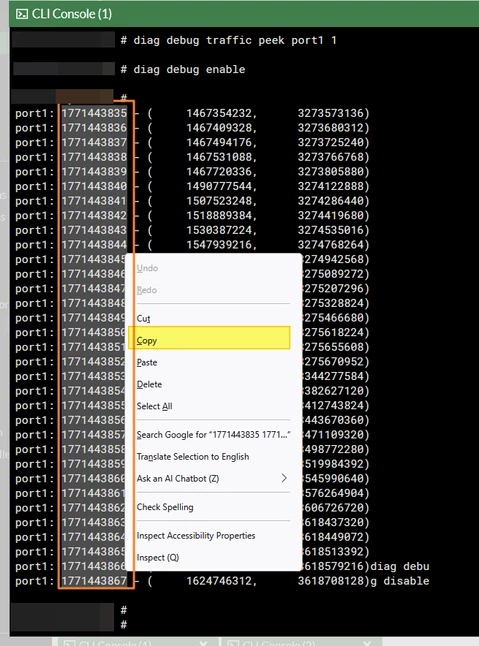Image resolution: width=479 pixels, height=646 pixels.
Task: Click value 3274768264 in the output
Action: (x=331, y=245)
